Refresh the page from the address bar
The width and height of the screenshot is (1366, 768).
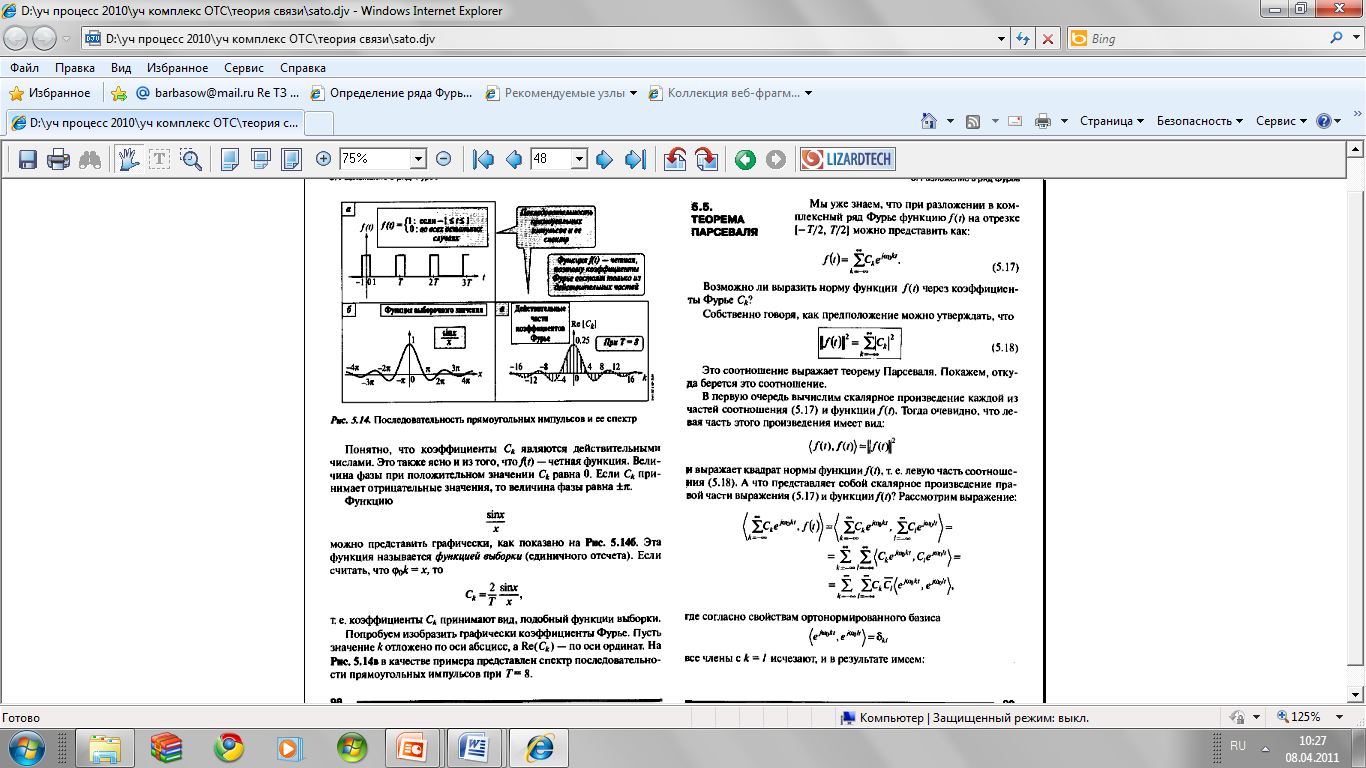[1024, 39]
